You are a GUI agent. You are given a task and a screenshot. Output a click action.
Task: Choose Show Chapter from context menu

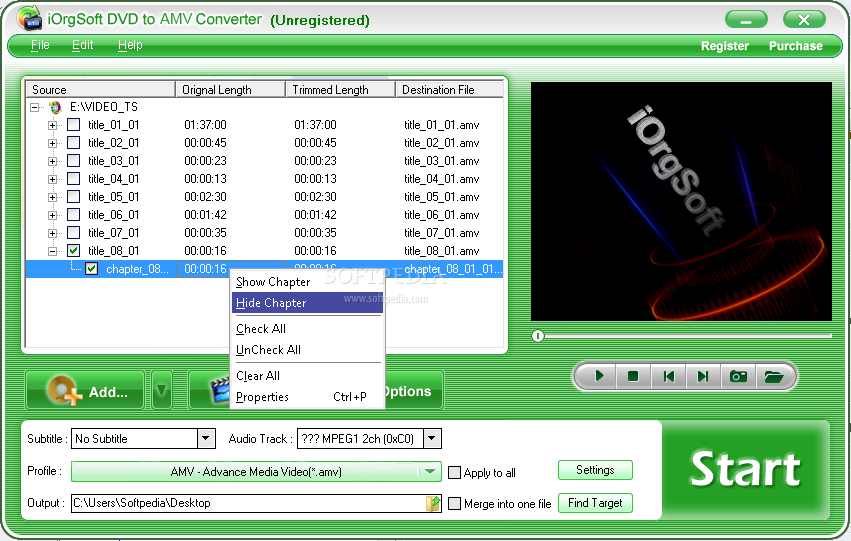307,282
